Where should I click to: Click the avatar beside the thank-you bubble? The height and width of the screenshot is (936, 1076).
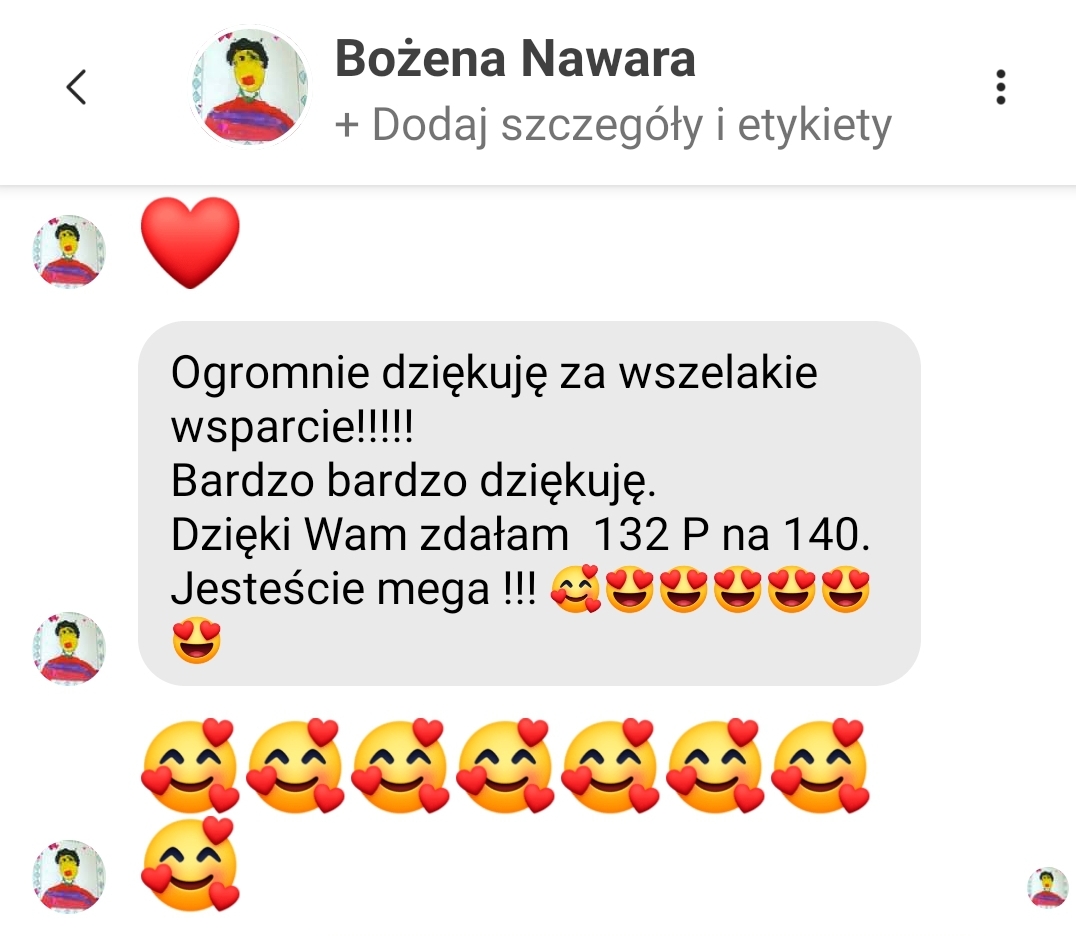point(69,648)
